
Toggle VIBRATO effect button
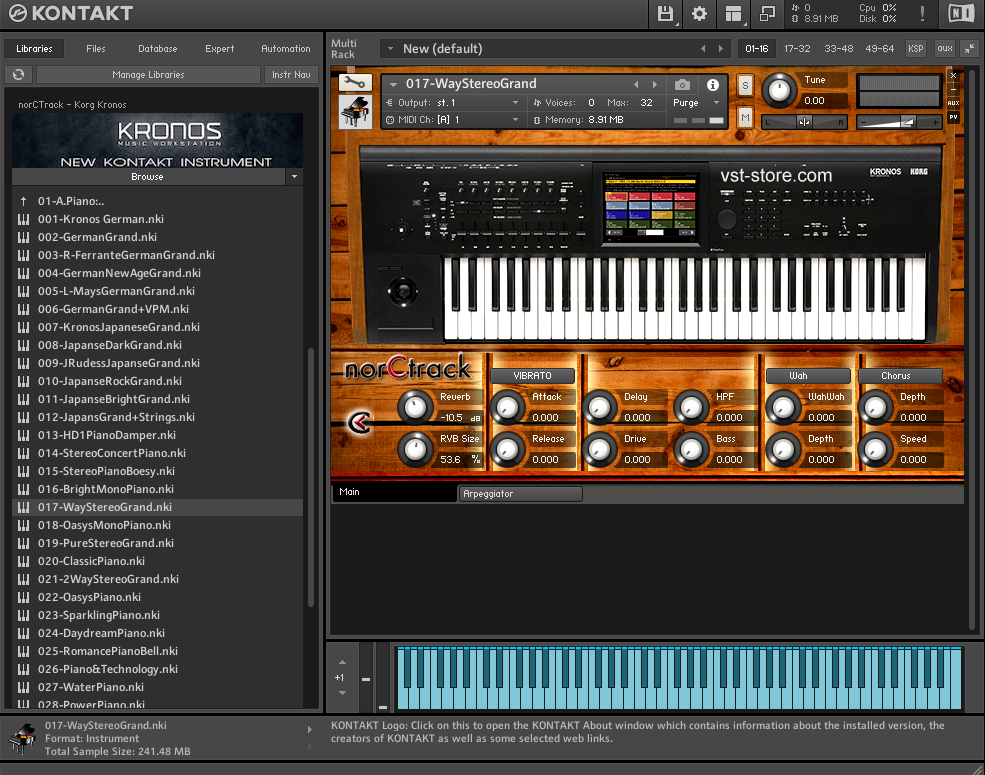[532, 376]
